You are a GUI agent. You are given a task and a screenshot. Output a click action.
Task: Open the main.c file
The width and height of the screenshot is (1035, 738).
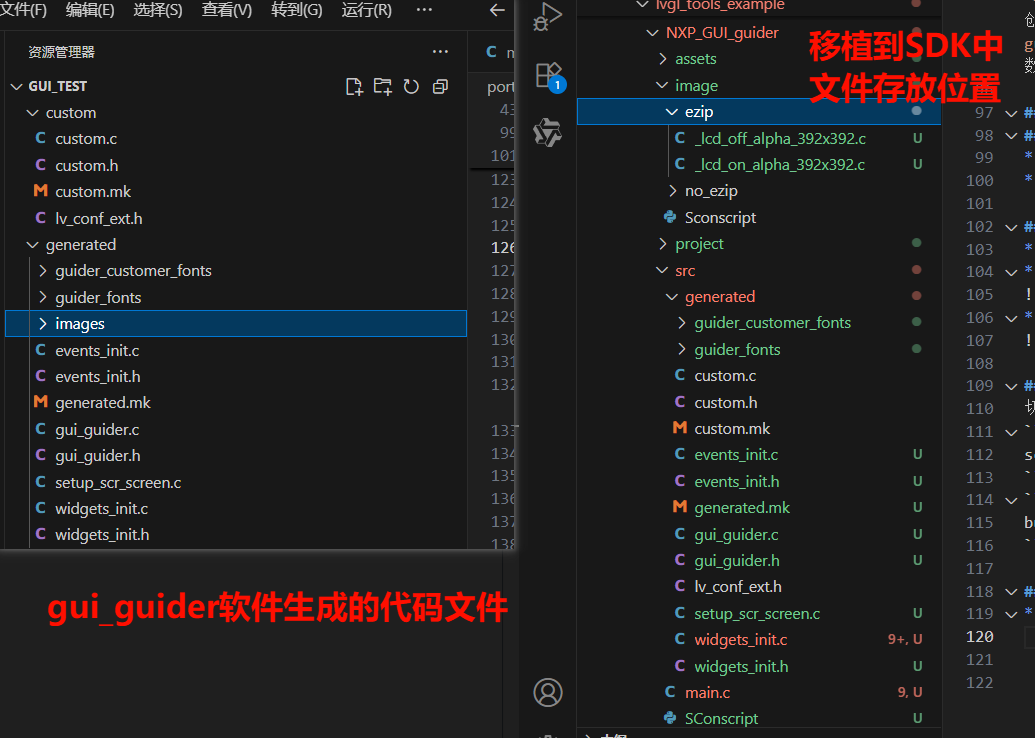(x=707, y=692)
